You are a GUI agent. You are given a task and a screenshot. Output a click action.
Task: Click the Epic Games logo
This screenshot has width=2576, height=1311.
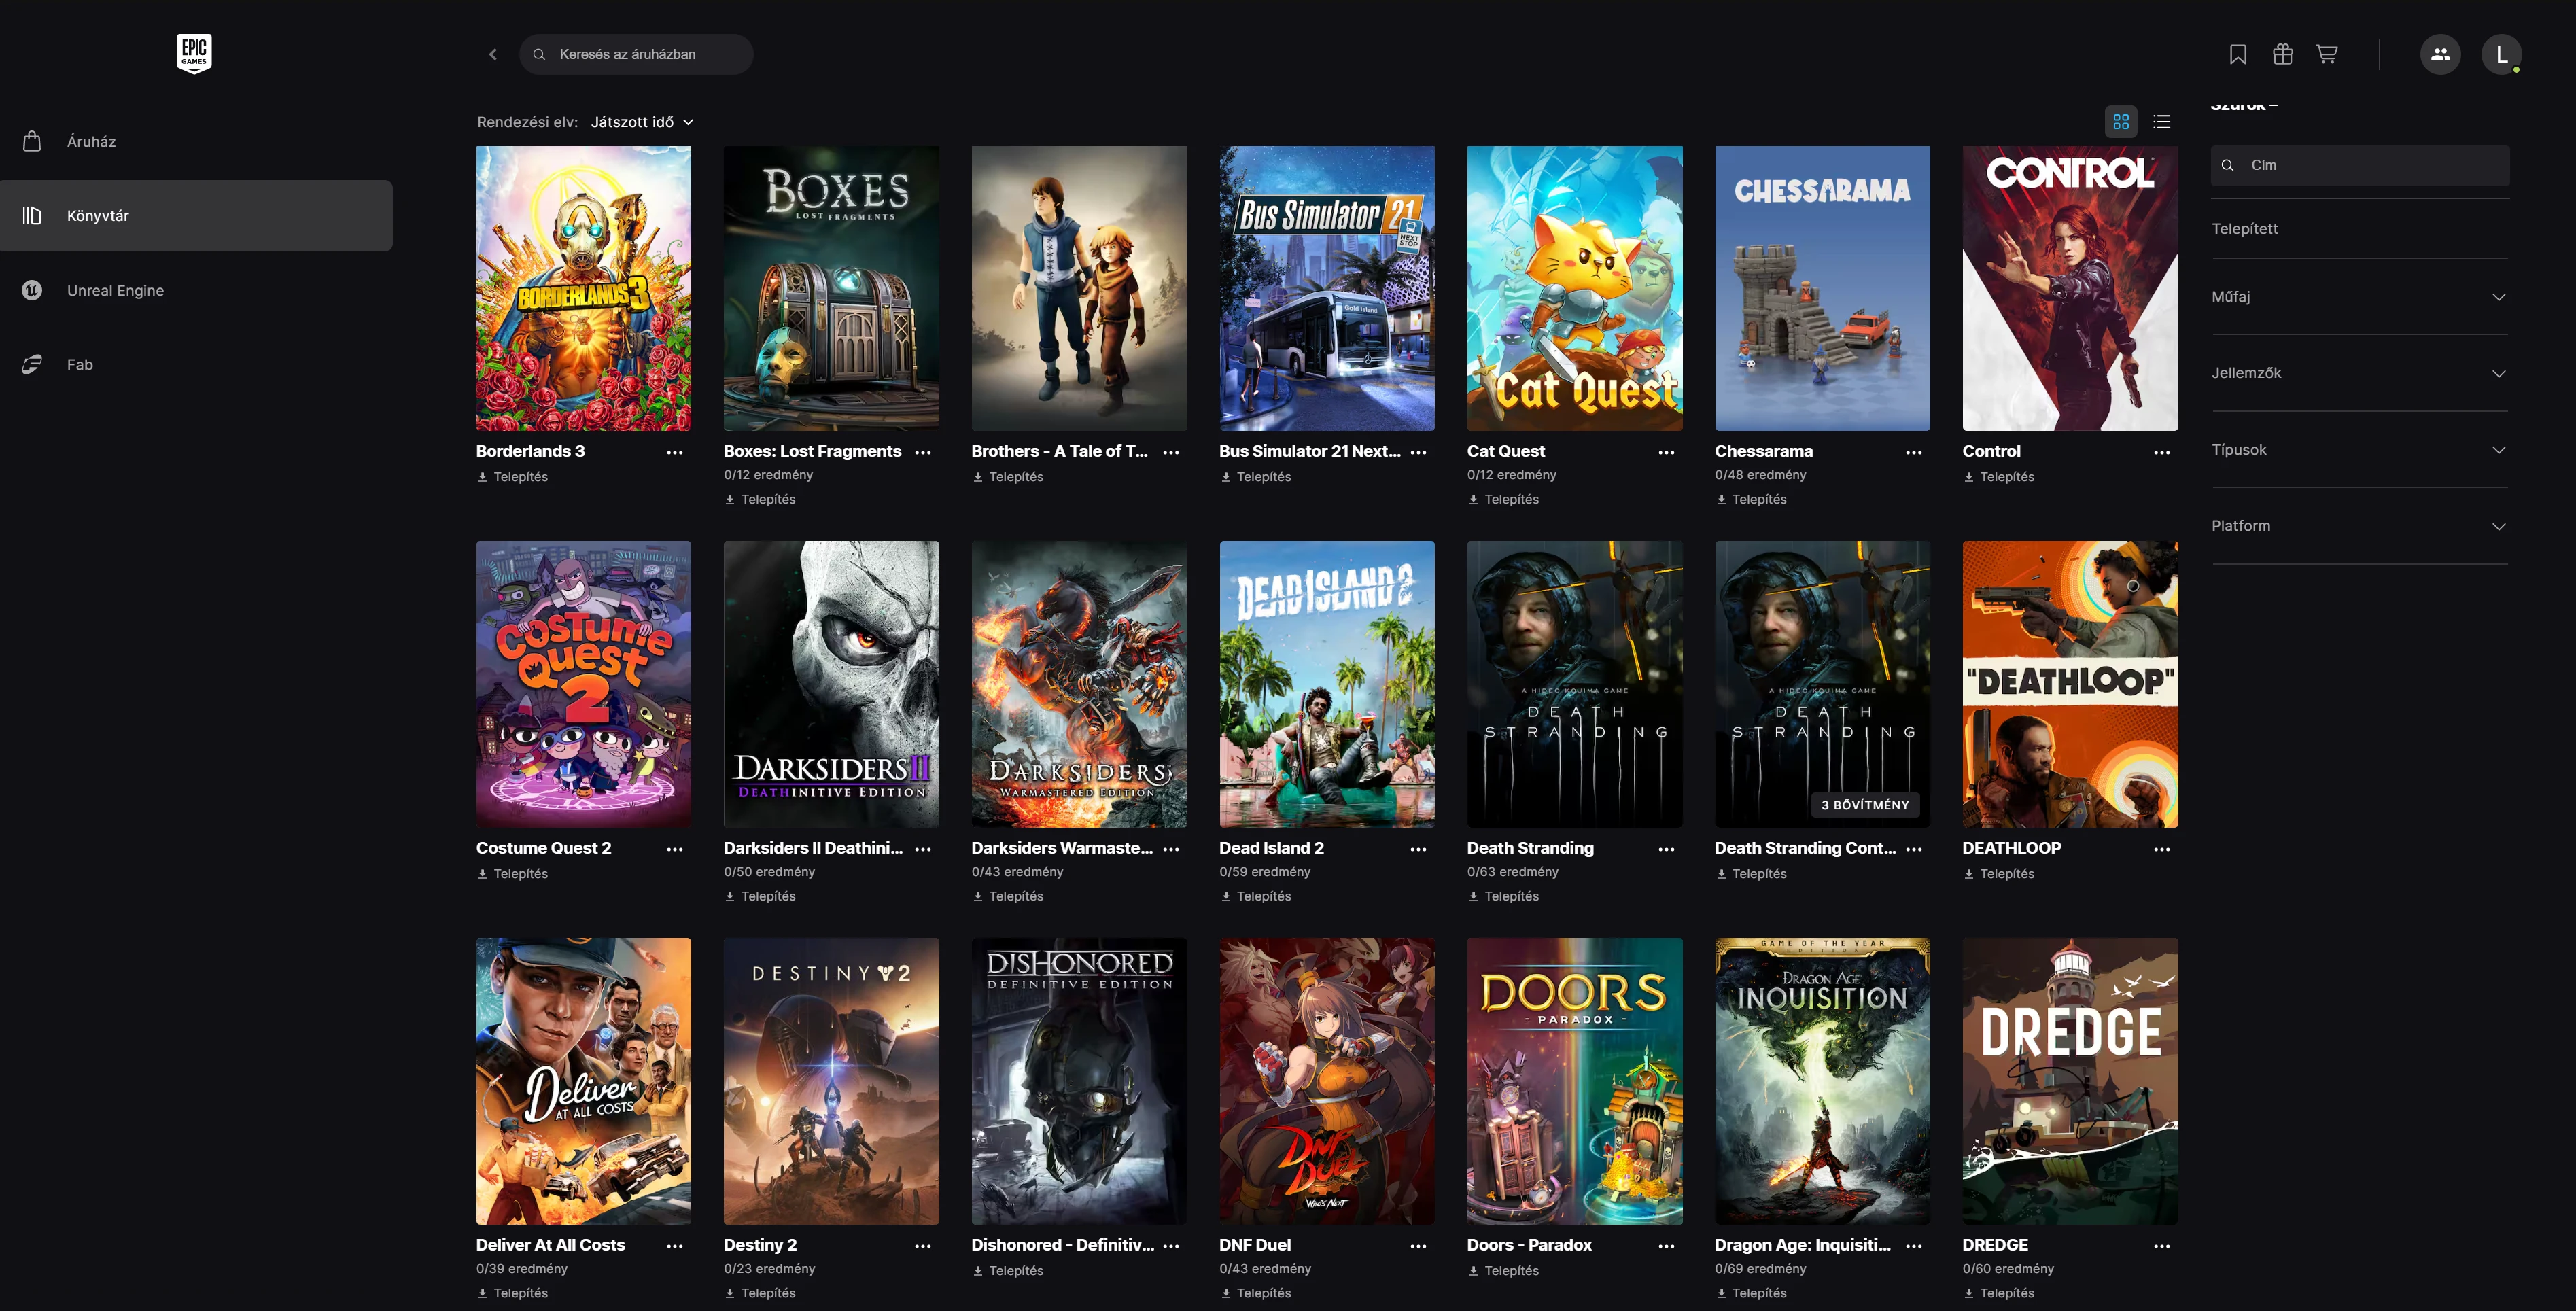[x=194, y=53]
